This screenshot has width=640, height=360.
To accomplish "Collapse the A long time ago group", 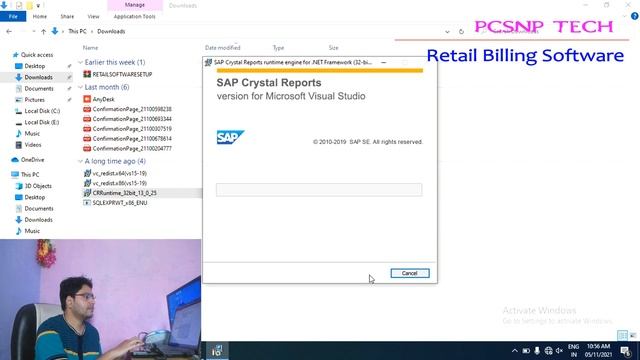I will (x=80, y=161).
